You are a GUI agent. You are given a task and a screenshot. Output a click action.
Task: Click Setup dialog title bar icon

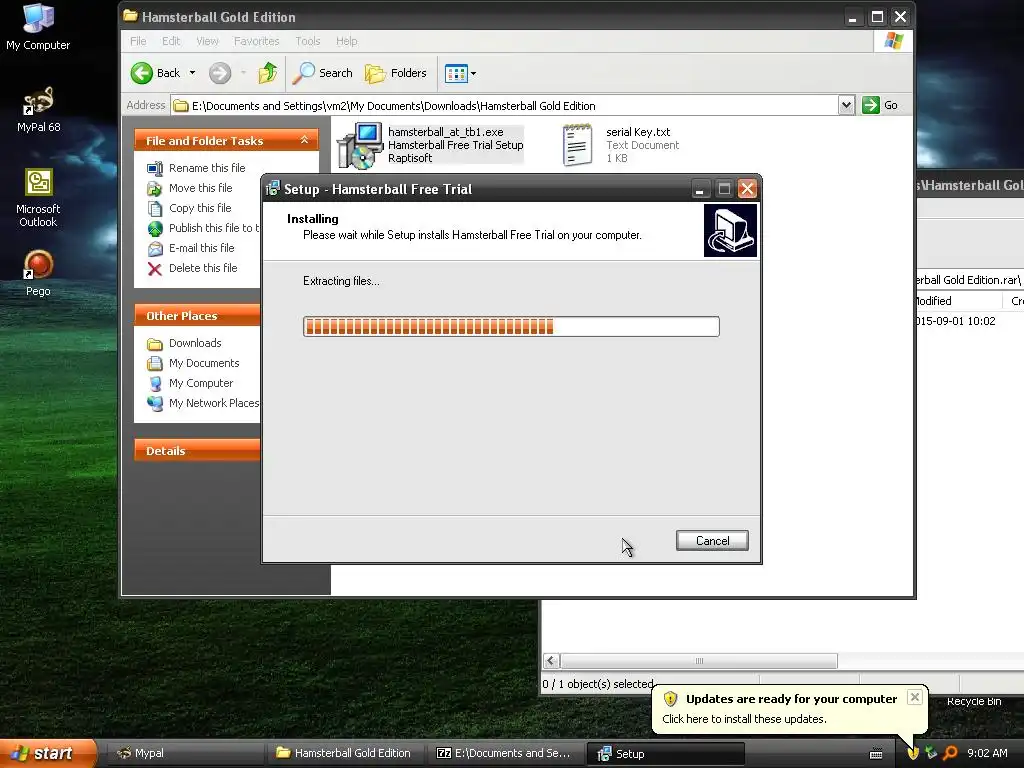tap(273, 189)
